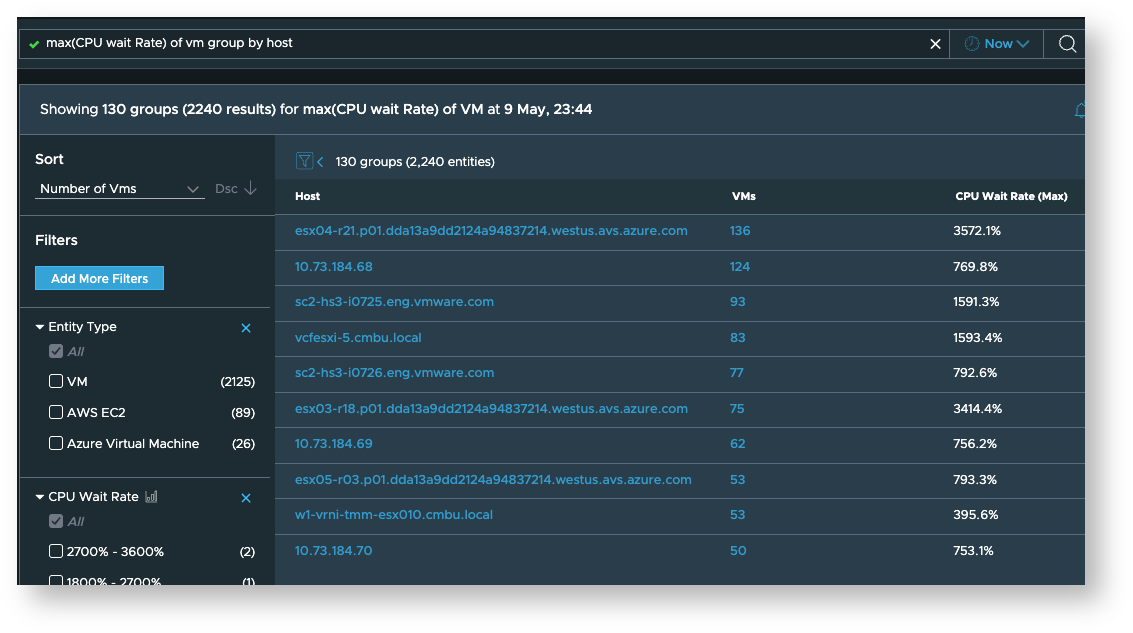Click the 75 VMs count link
Image resolution: width=1133 pixels, height=633 pixels.
[x=737, y=409]
